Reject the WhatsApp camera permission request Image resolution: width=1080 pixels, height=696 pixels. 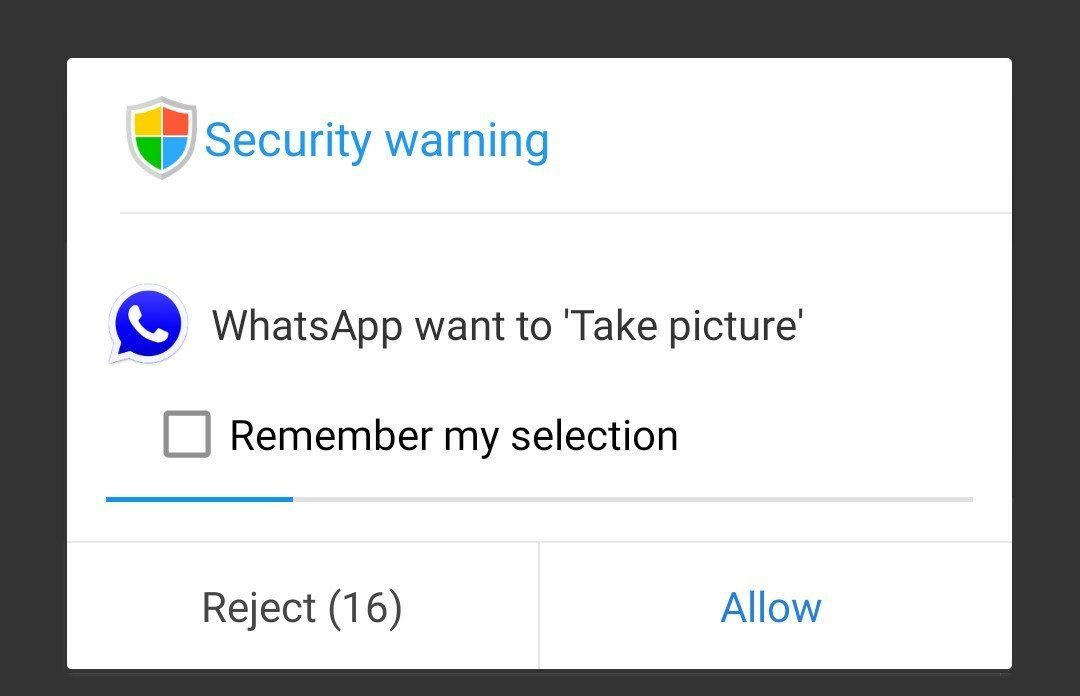[302, 606]
